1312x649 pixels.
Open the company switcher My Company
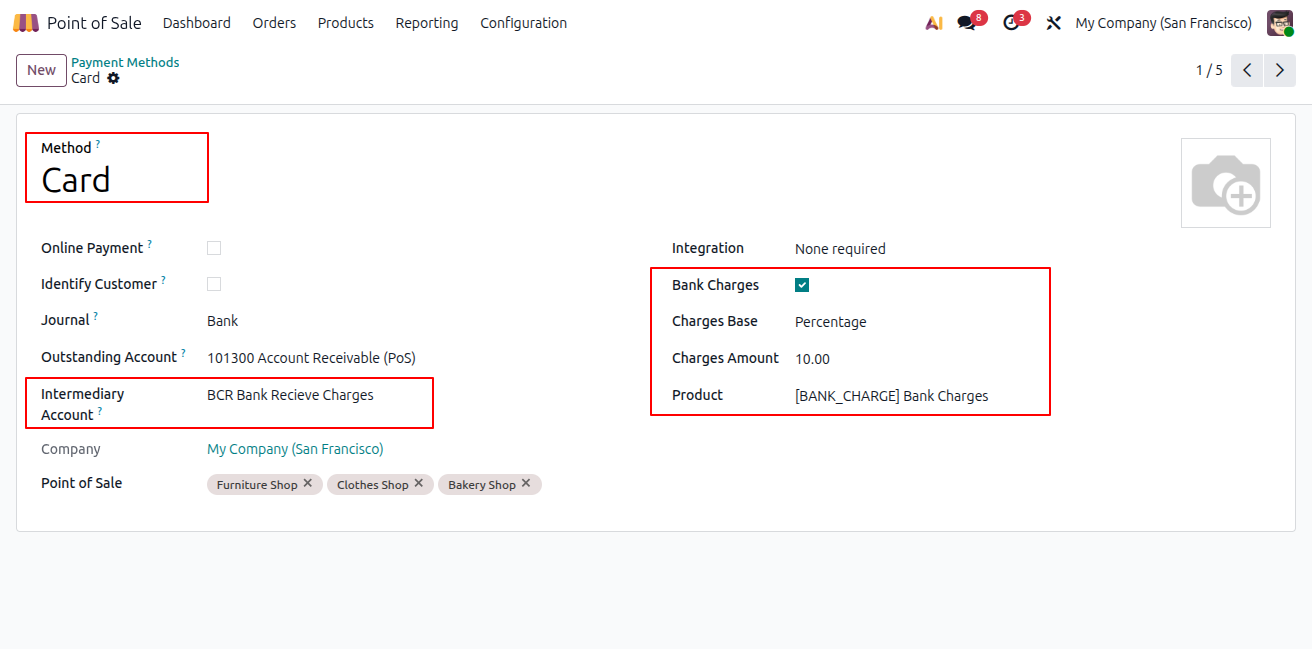(x=1164, y=23)
